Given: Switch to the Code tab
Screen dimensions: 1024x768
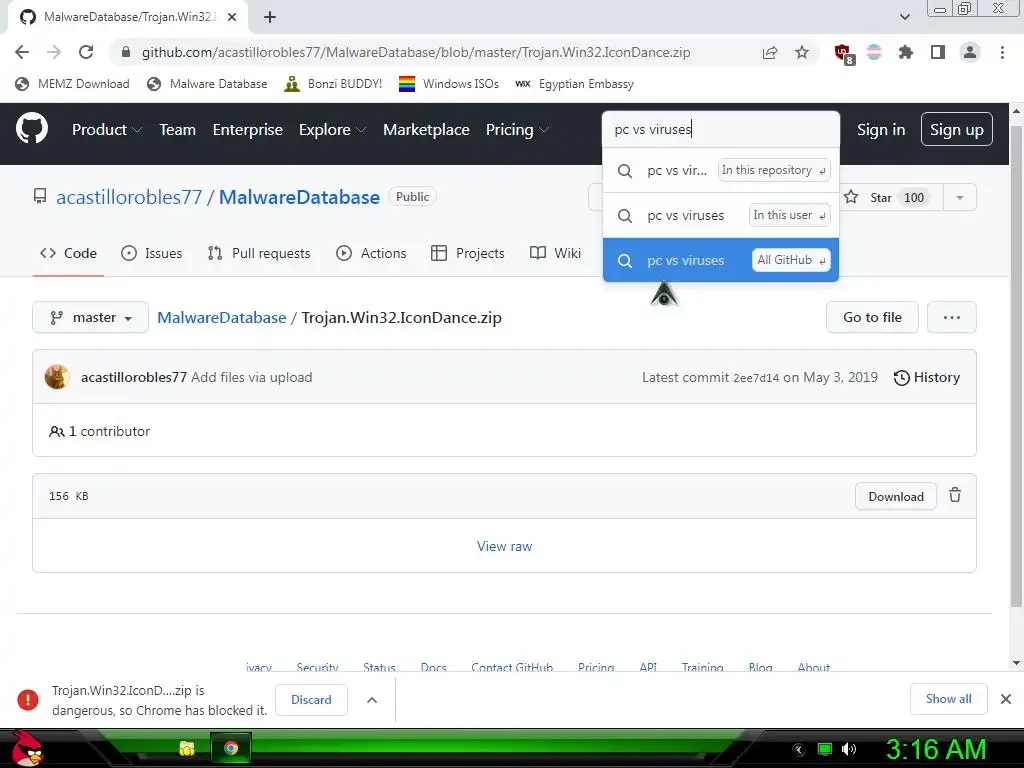Looking at the screenshot, I should (68, 253).
